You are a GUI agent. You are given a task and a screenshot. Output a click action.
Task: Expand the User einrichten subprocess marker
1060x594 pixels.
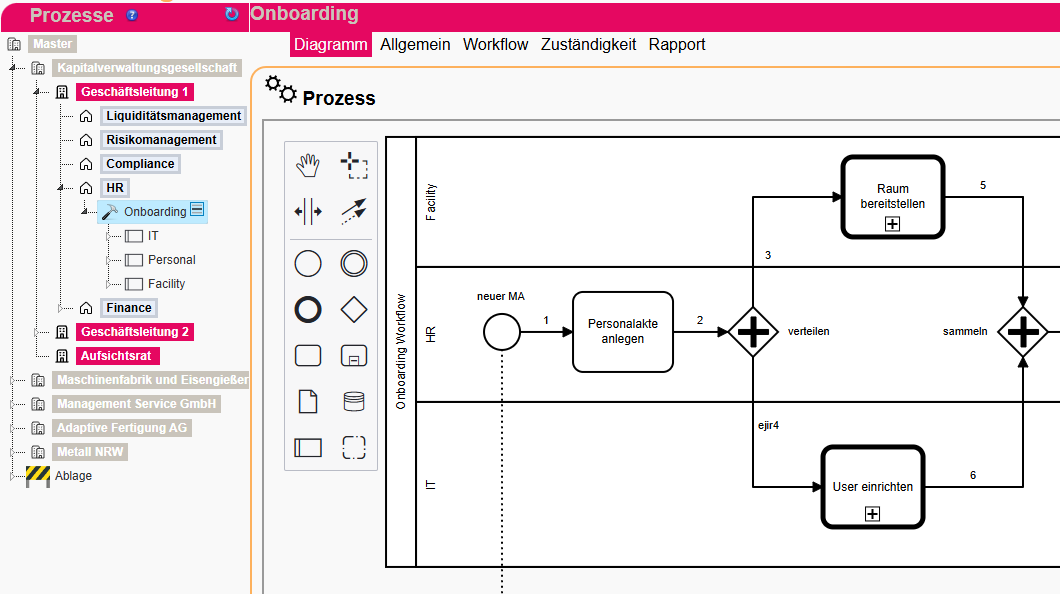pyautogui.click(x=872, y=513)
